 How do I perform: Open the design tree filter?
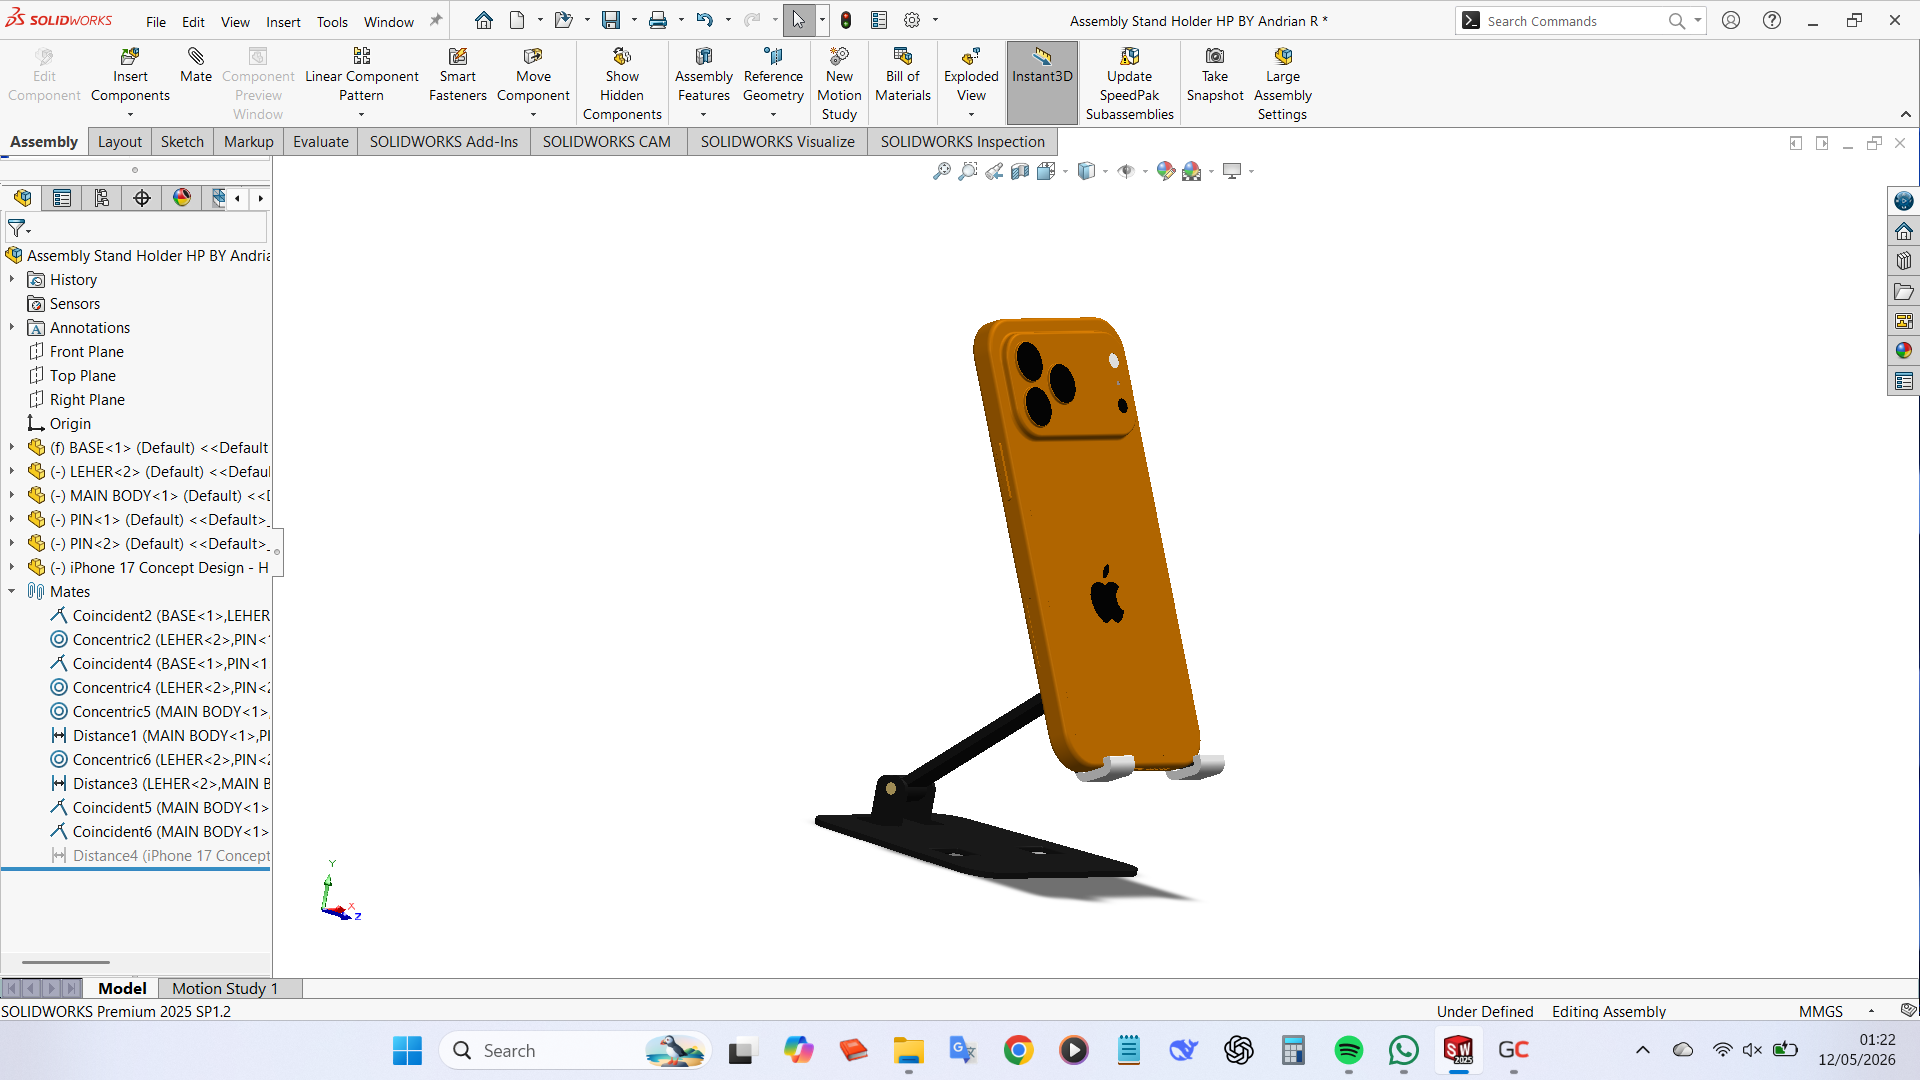pos(18,229)
